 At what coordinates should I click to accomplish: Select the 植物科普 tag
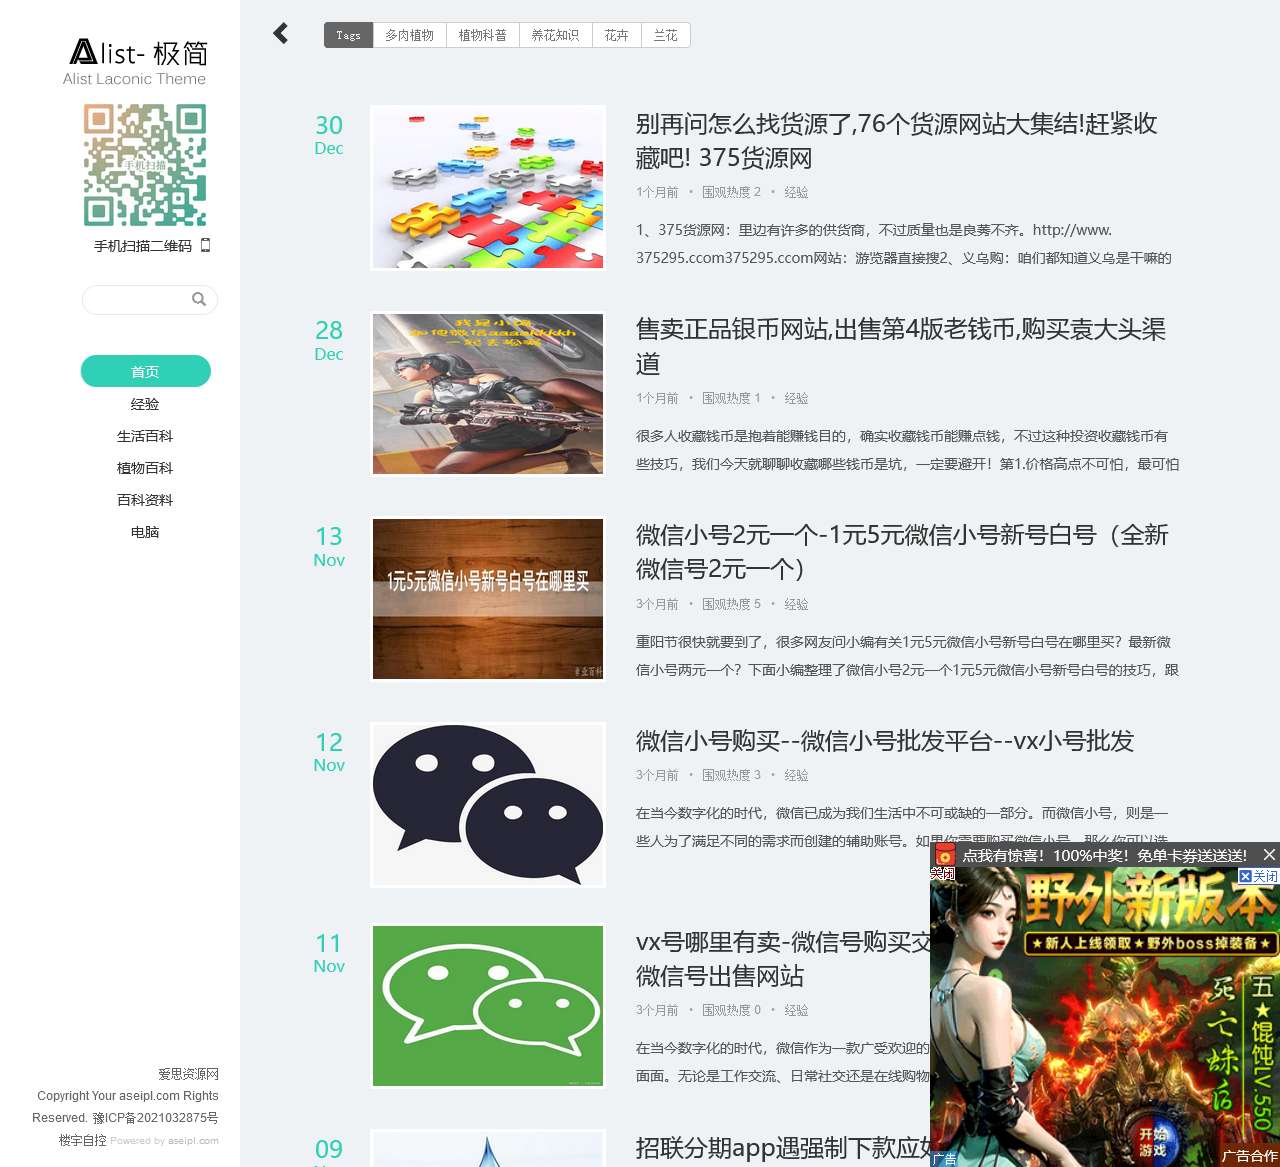482,35
